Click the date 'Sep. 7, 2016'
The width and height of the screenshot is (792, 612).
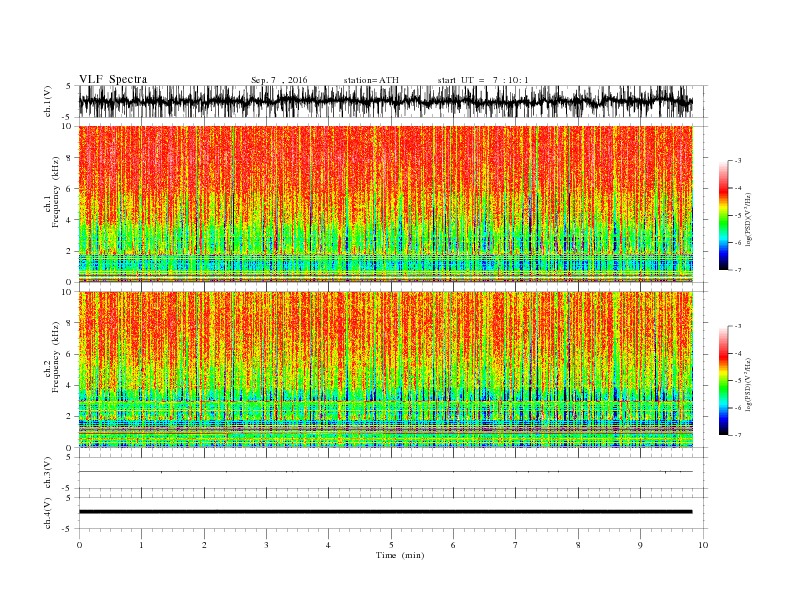[x=279, y=80]
